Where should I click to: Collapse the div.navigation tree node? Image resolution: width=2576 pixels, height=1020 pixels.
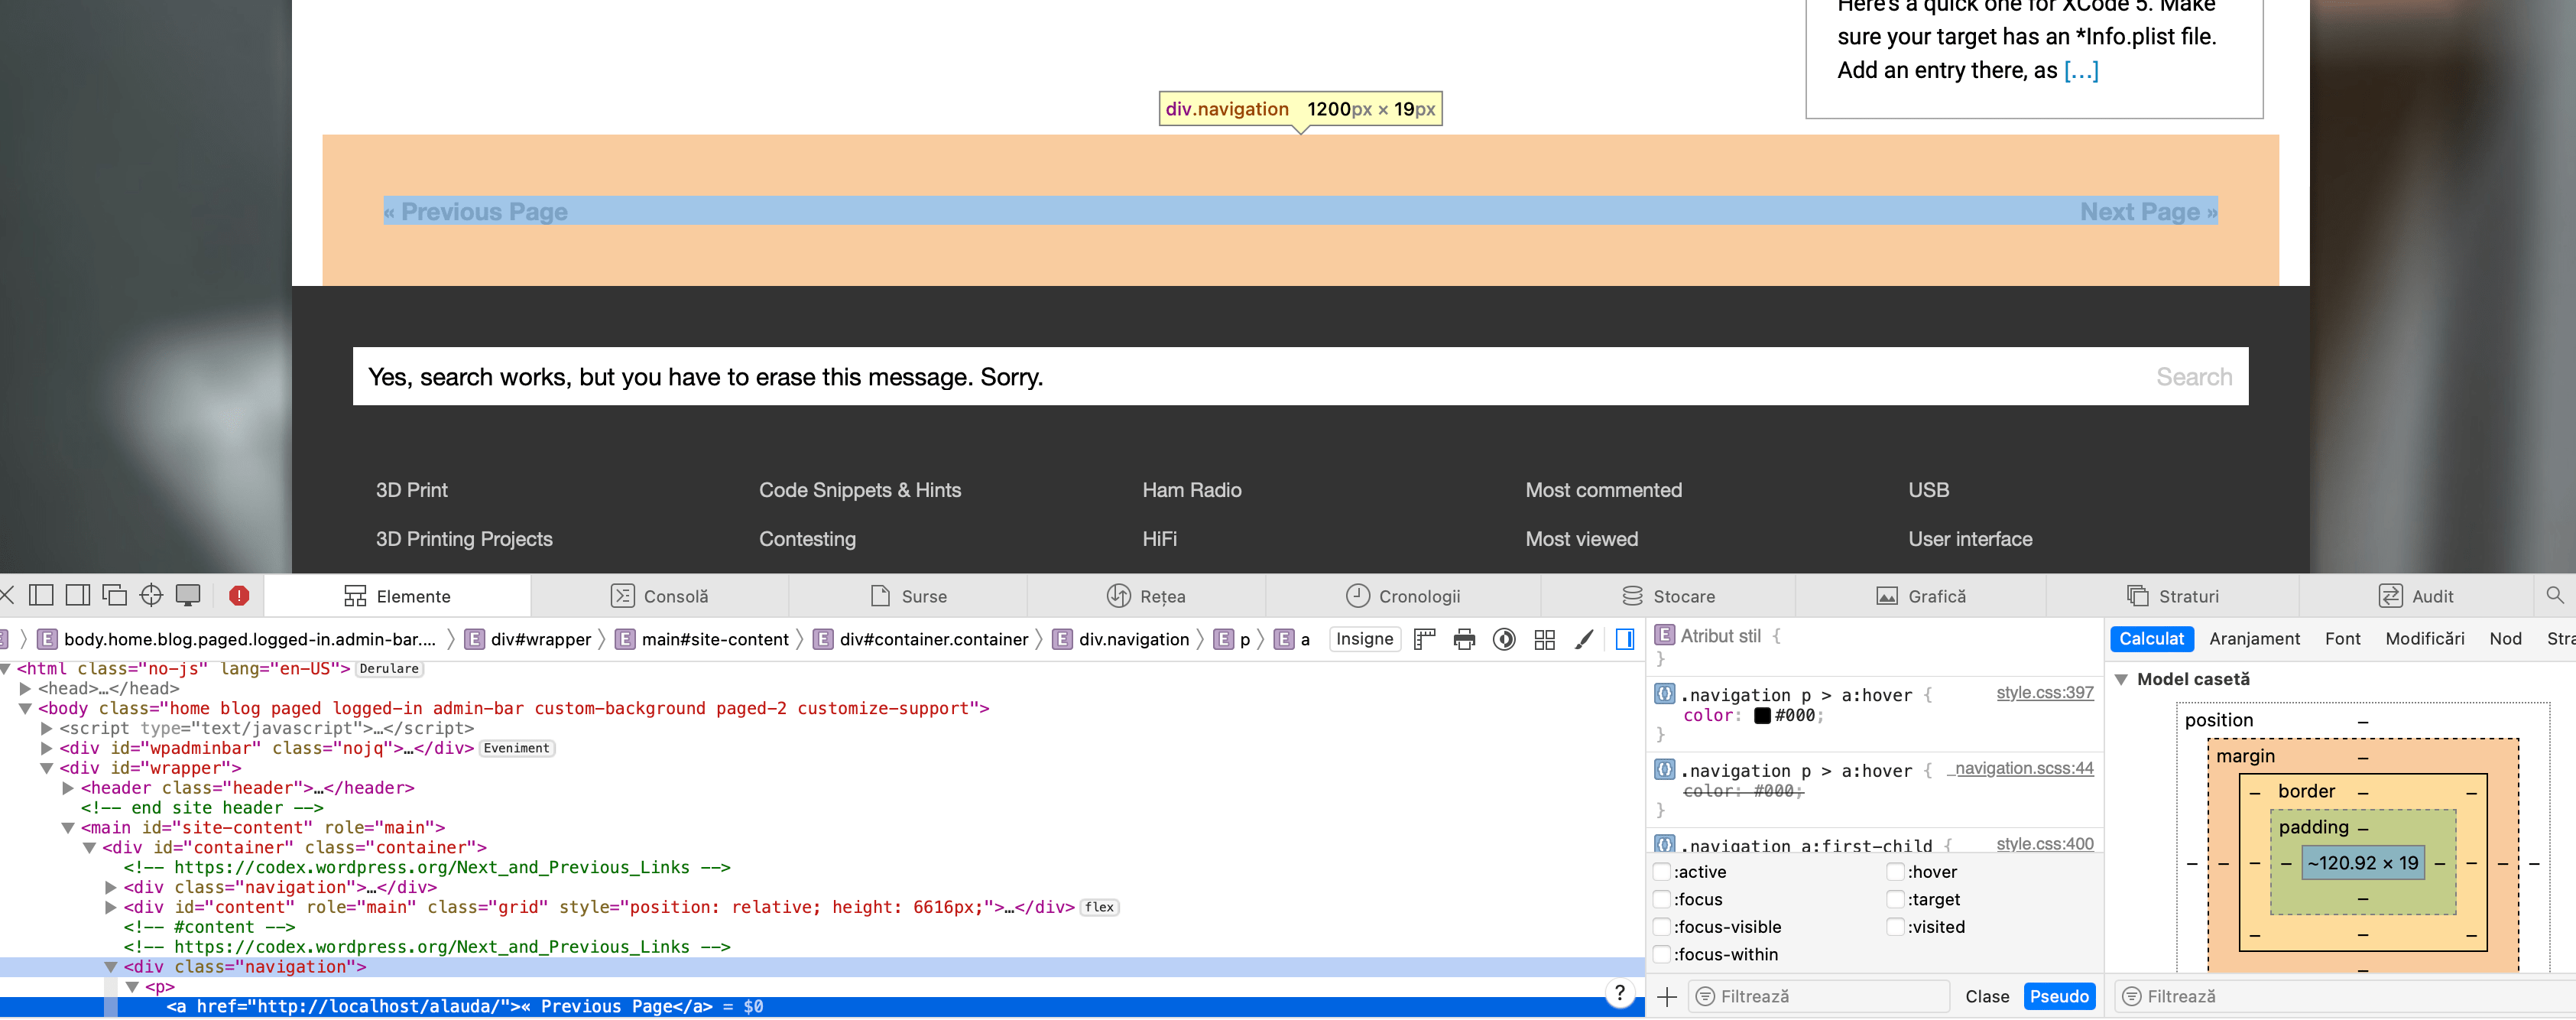(111, 967)
